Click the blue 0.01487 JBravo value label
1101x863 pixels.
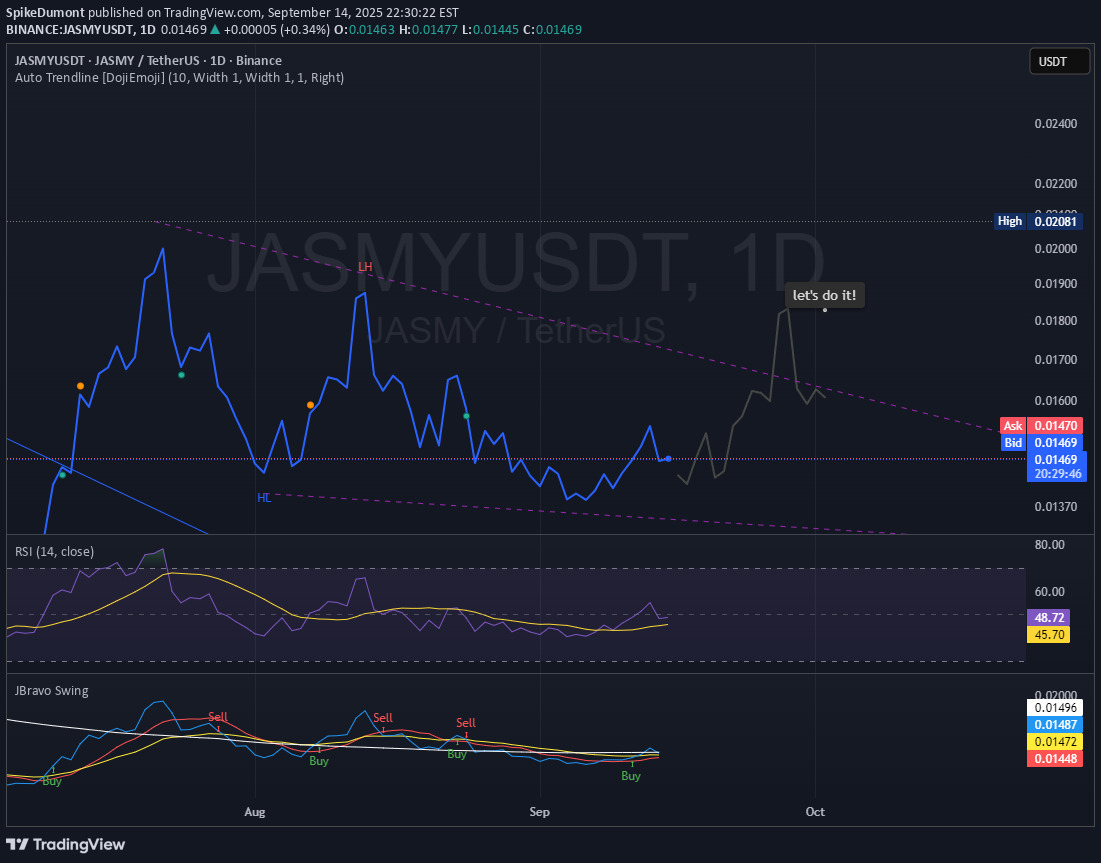pyautogui.click(x=1054, y=725)
